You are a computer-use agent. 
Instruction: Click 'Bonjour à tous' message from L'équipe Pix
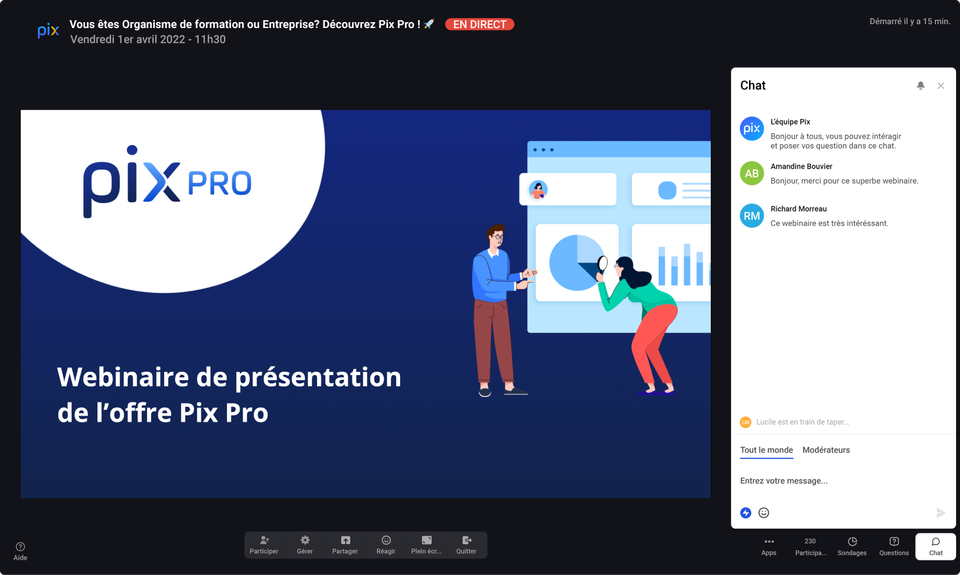click(836, 141)
